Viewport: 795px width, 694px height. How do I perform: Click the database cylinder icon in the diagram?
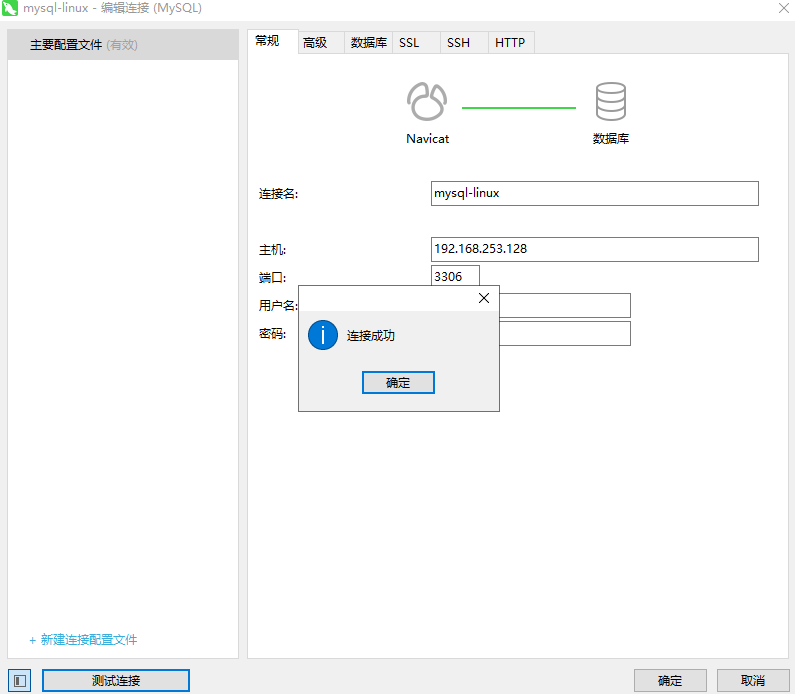(x=610, y=101)
